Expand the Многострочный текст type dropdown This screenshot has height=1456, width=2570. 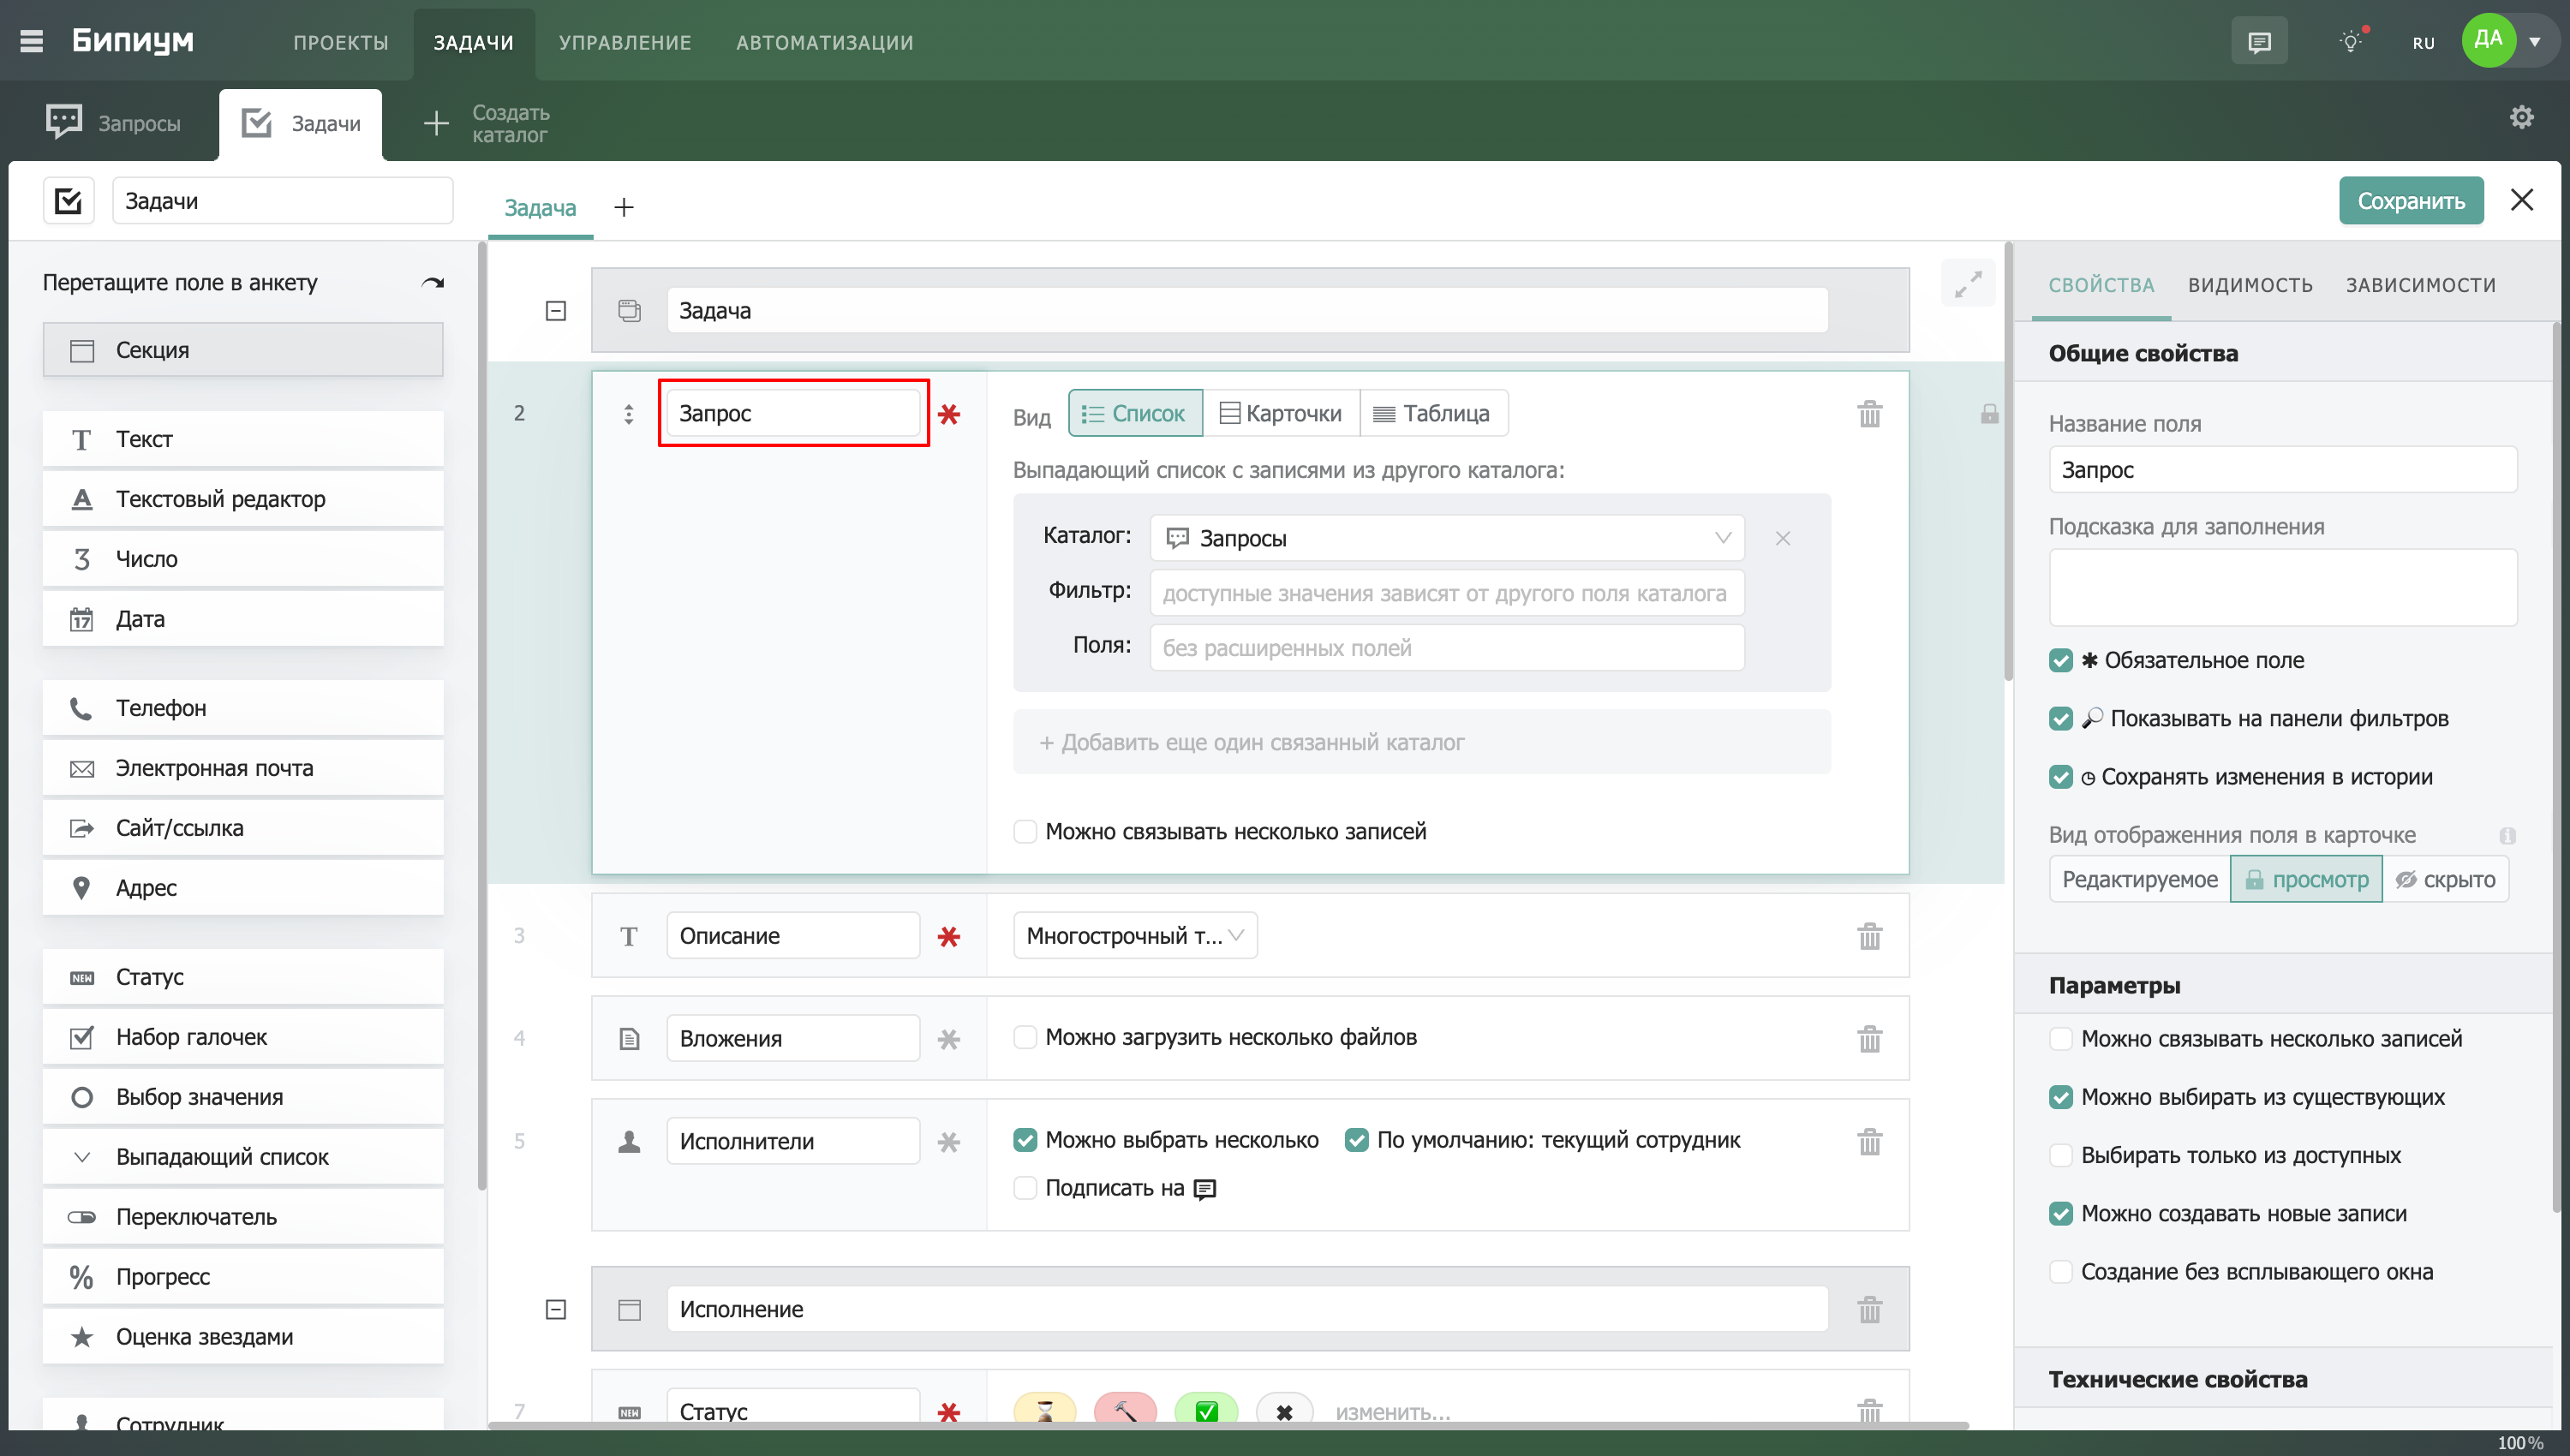[x=1134, y=936]
